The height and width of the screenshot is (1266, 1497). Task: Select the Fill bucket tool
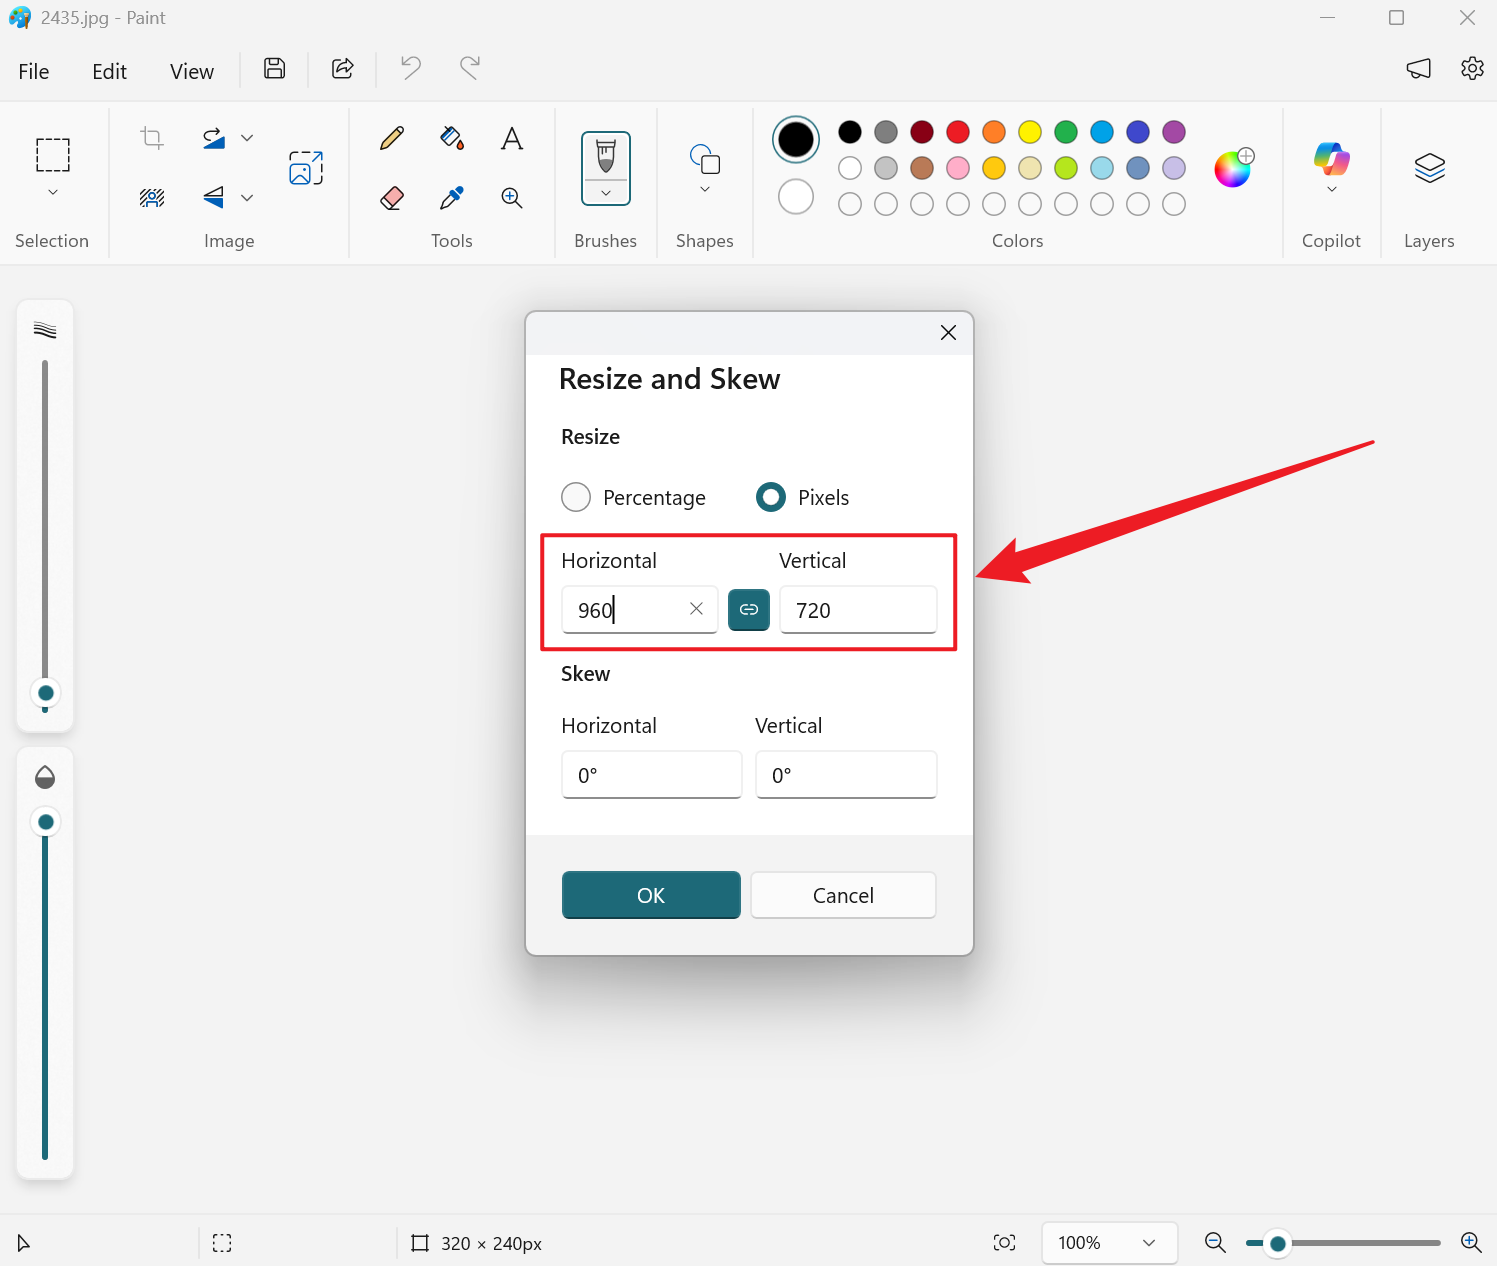pyautogui.click(x=452, y=138)
